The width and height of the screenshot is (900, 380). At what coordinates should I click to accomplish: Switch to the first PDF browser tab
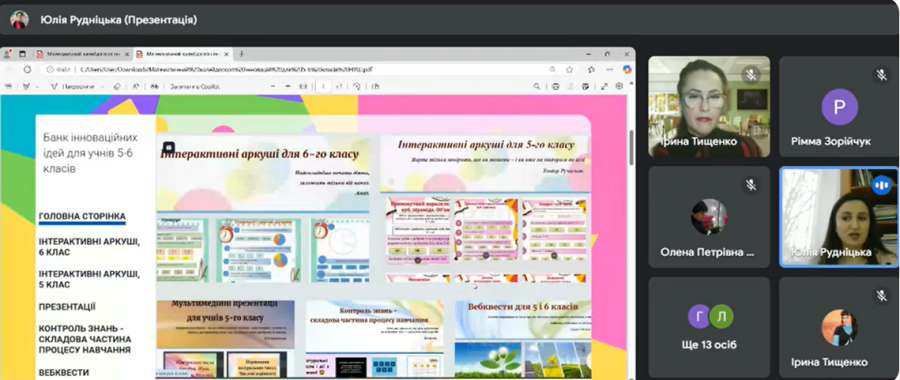(x=79, y=54)
